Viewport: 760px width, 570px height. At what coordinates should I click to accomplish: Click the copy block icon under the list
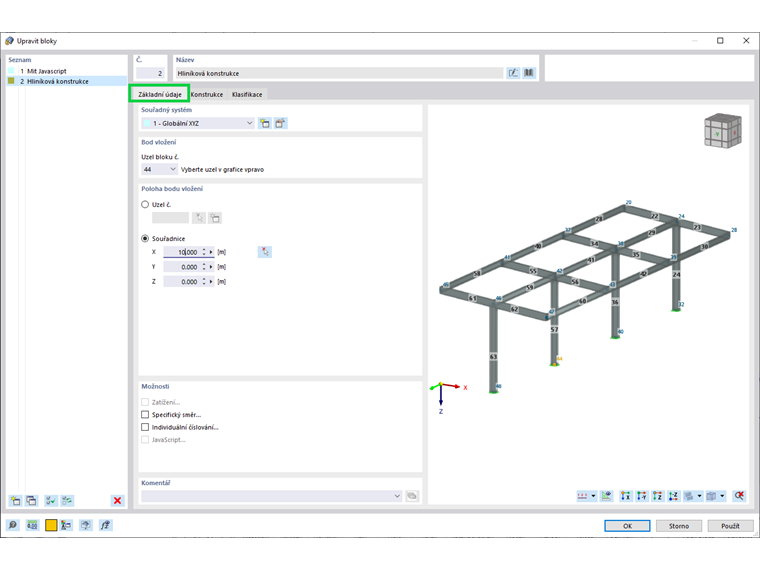point(32,501)
